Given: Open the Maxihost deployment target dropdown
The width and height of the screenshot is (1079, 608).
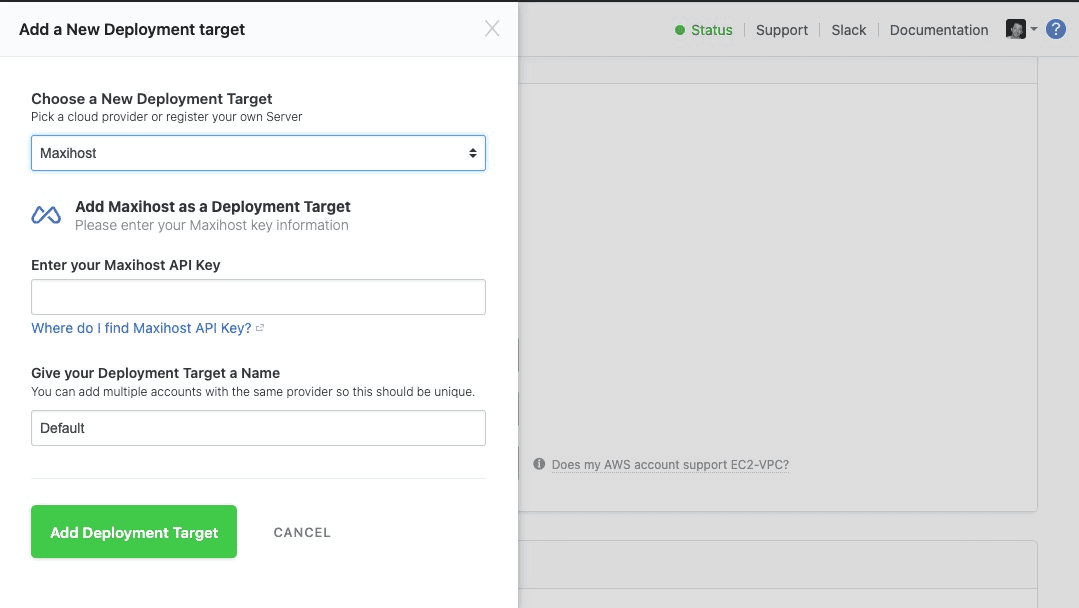Looking at the screenshot, I should tap(258, 153).
